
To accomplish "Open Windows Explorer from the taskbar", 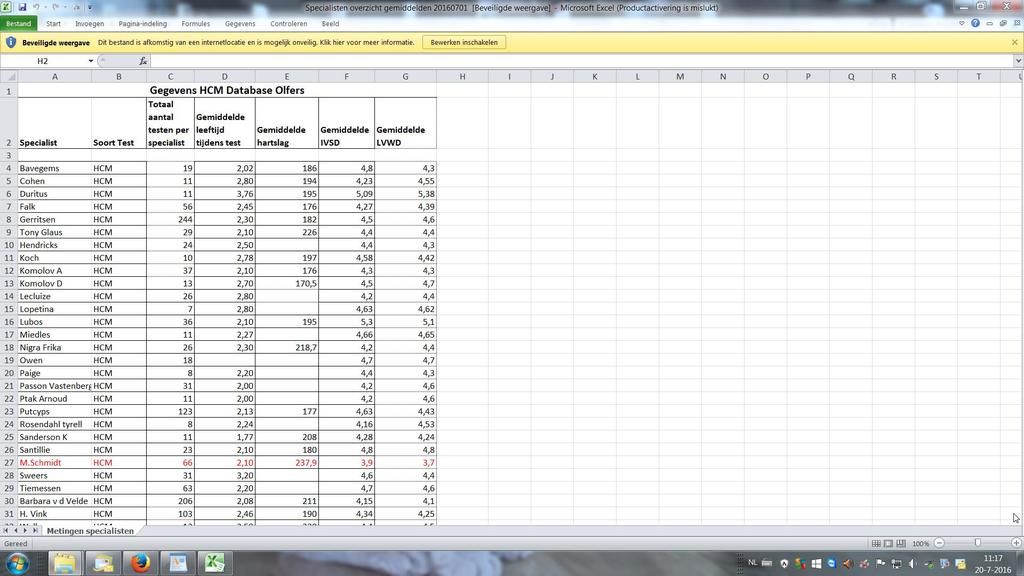I will pos(64,563).
